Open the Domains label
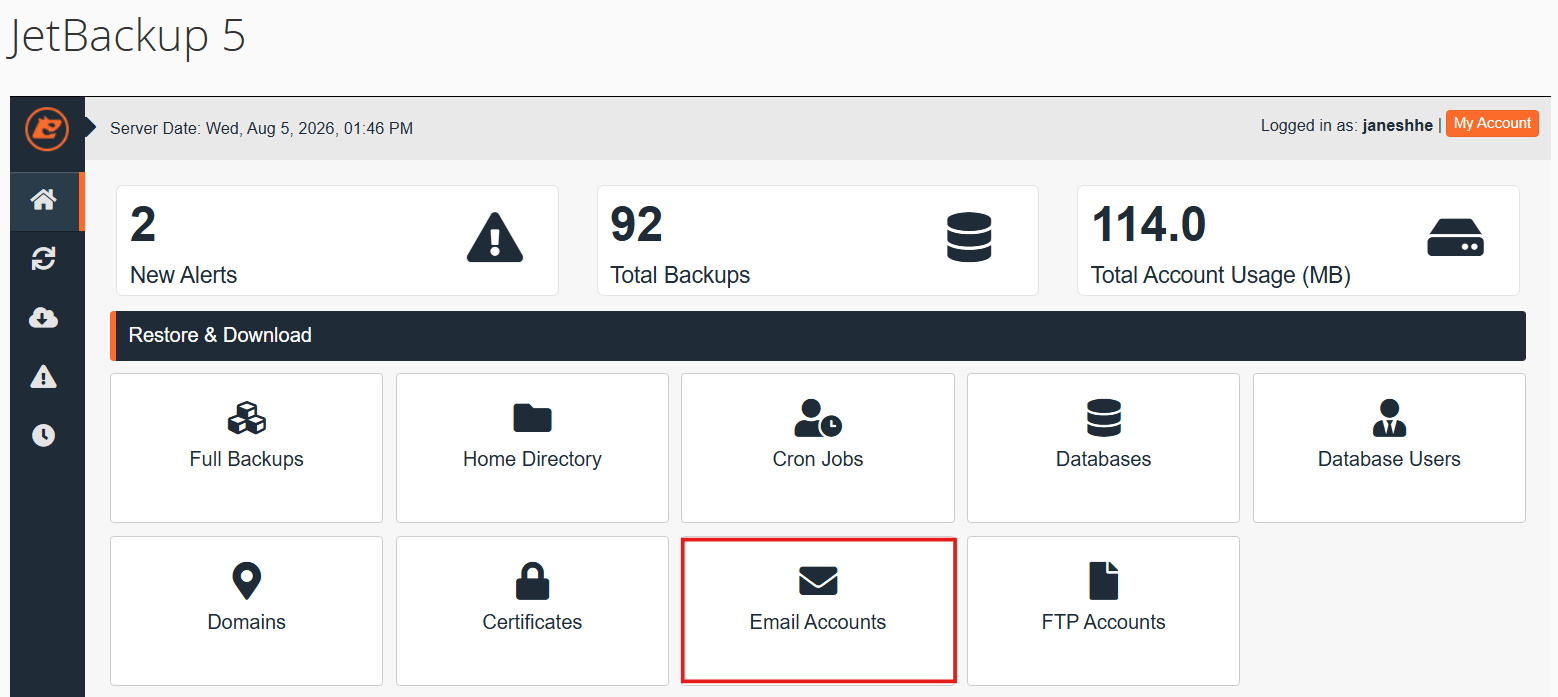The image size is (1558, 697). click(x=246, y=622)
